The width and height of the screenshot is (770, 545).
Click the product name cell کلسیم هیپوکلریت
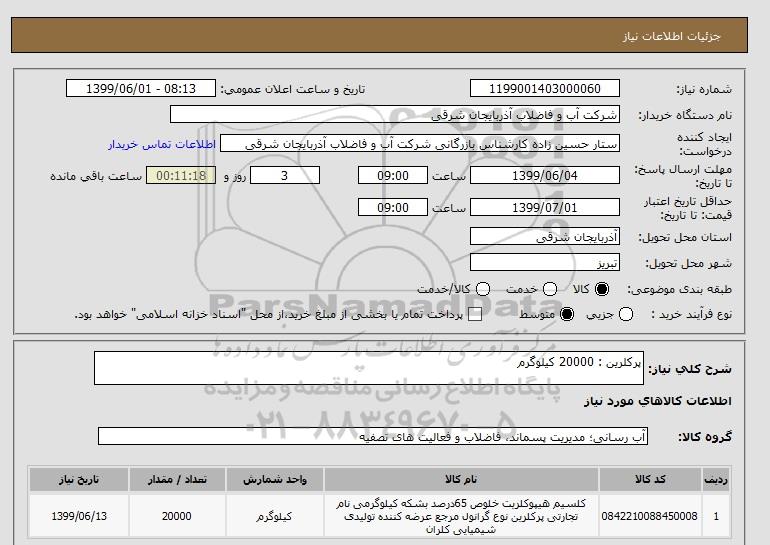461,516
